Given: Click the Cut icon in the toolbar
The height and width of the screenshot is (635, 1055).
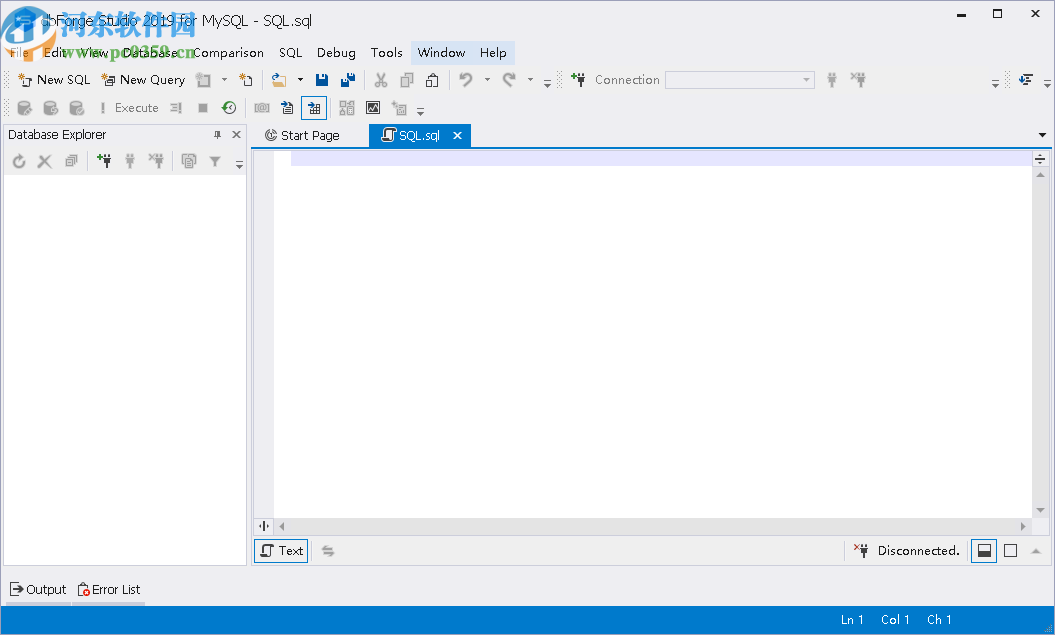Looking at the screenshot, I should 381,79.
